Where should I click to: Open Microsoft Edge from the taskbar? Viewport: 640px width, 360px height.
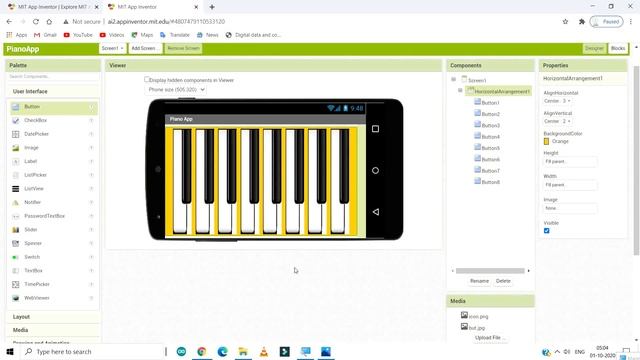(x=222, y=351)
